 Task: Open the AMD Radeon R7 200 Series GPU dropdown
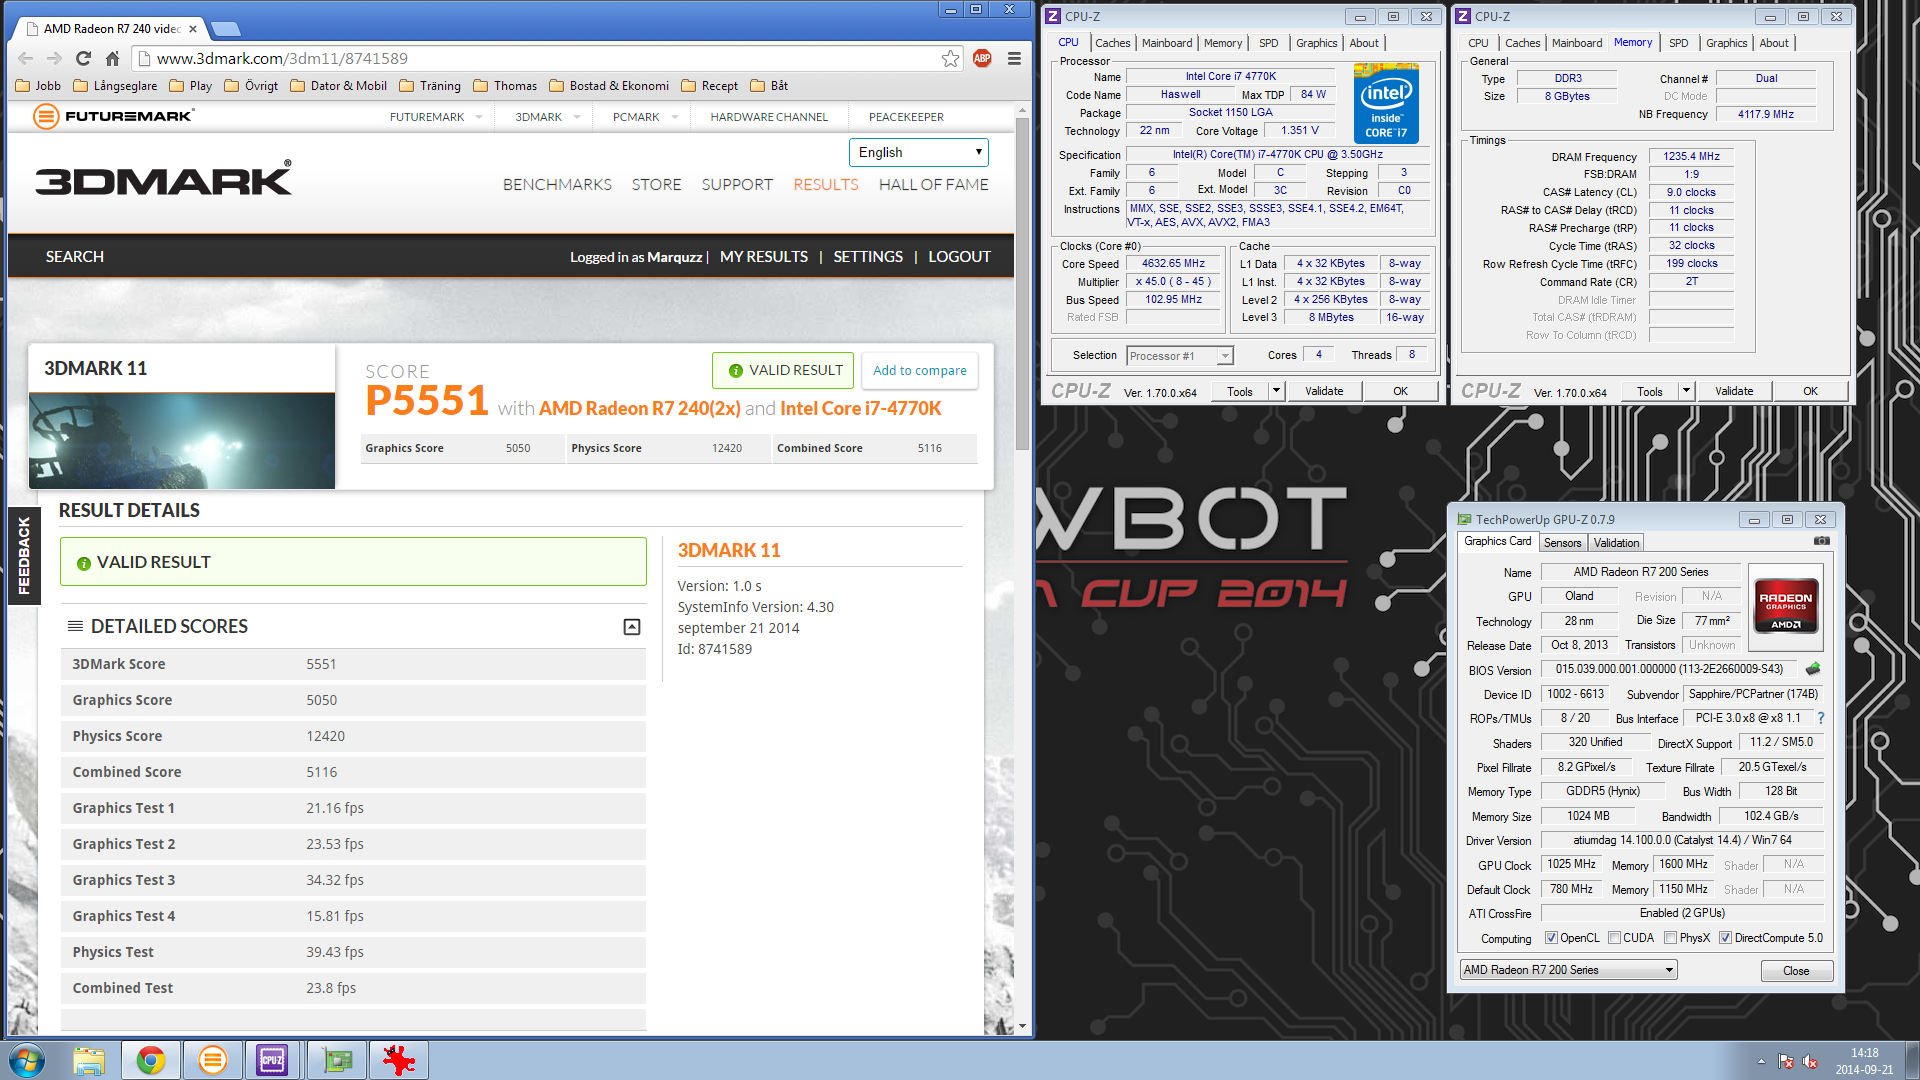click(1568, 970)
